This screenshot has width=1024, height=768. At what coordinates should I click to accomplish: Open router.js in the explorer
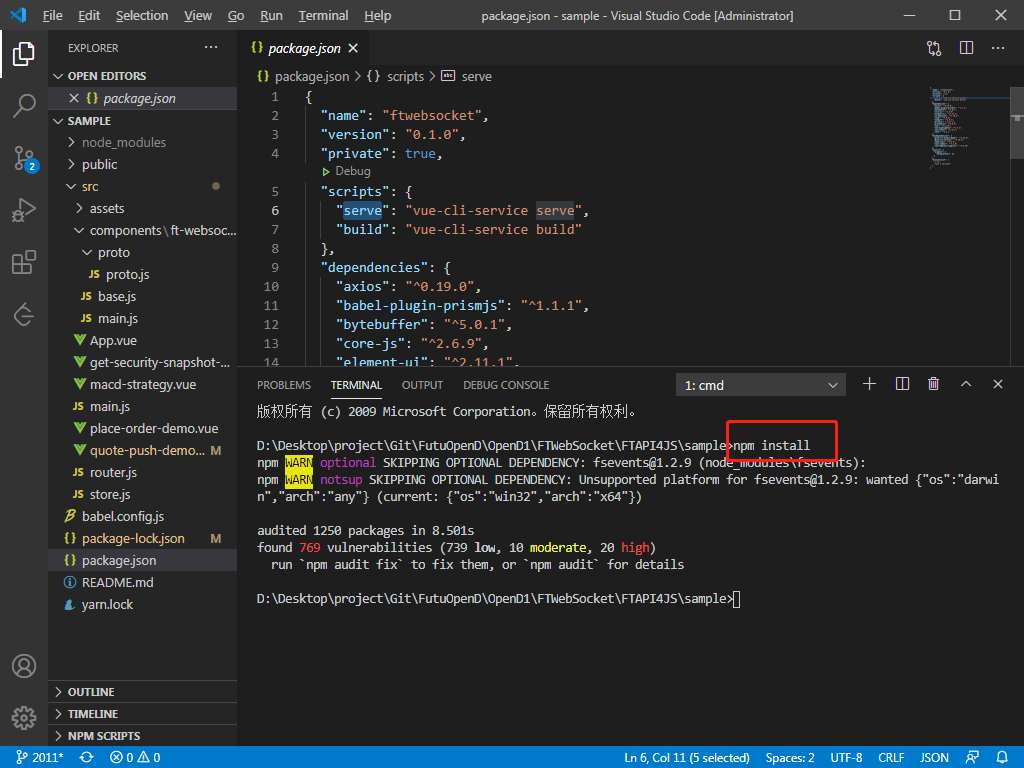(x=112, y=472)
